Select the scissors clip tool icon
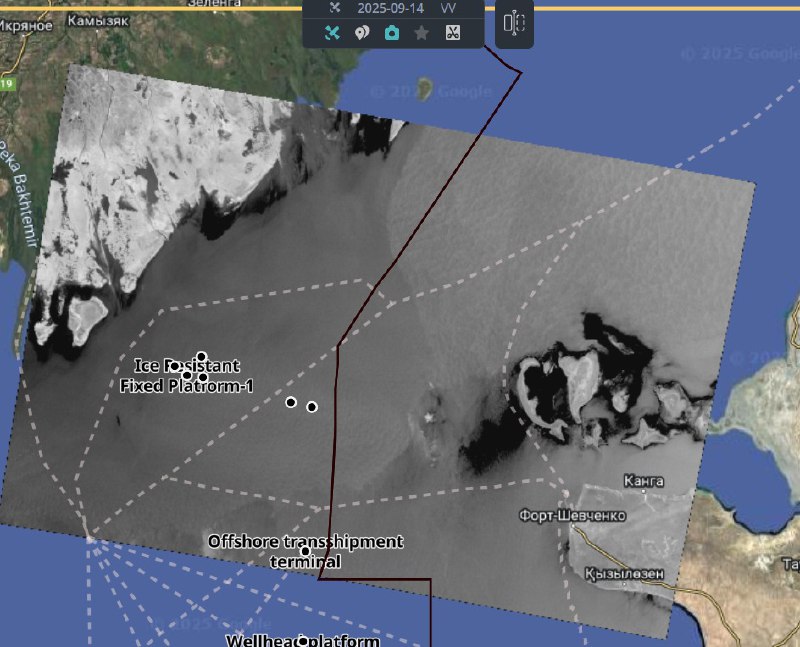 pos(452,33)
